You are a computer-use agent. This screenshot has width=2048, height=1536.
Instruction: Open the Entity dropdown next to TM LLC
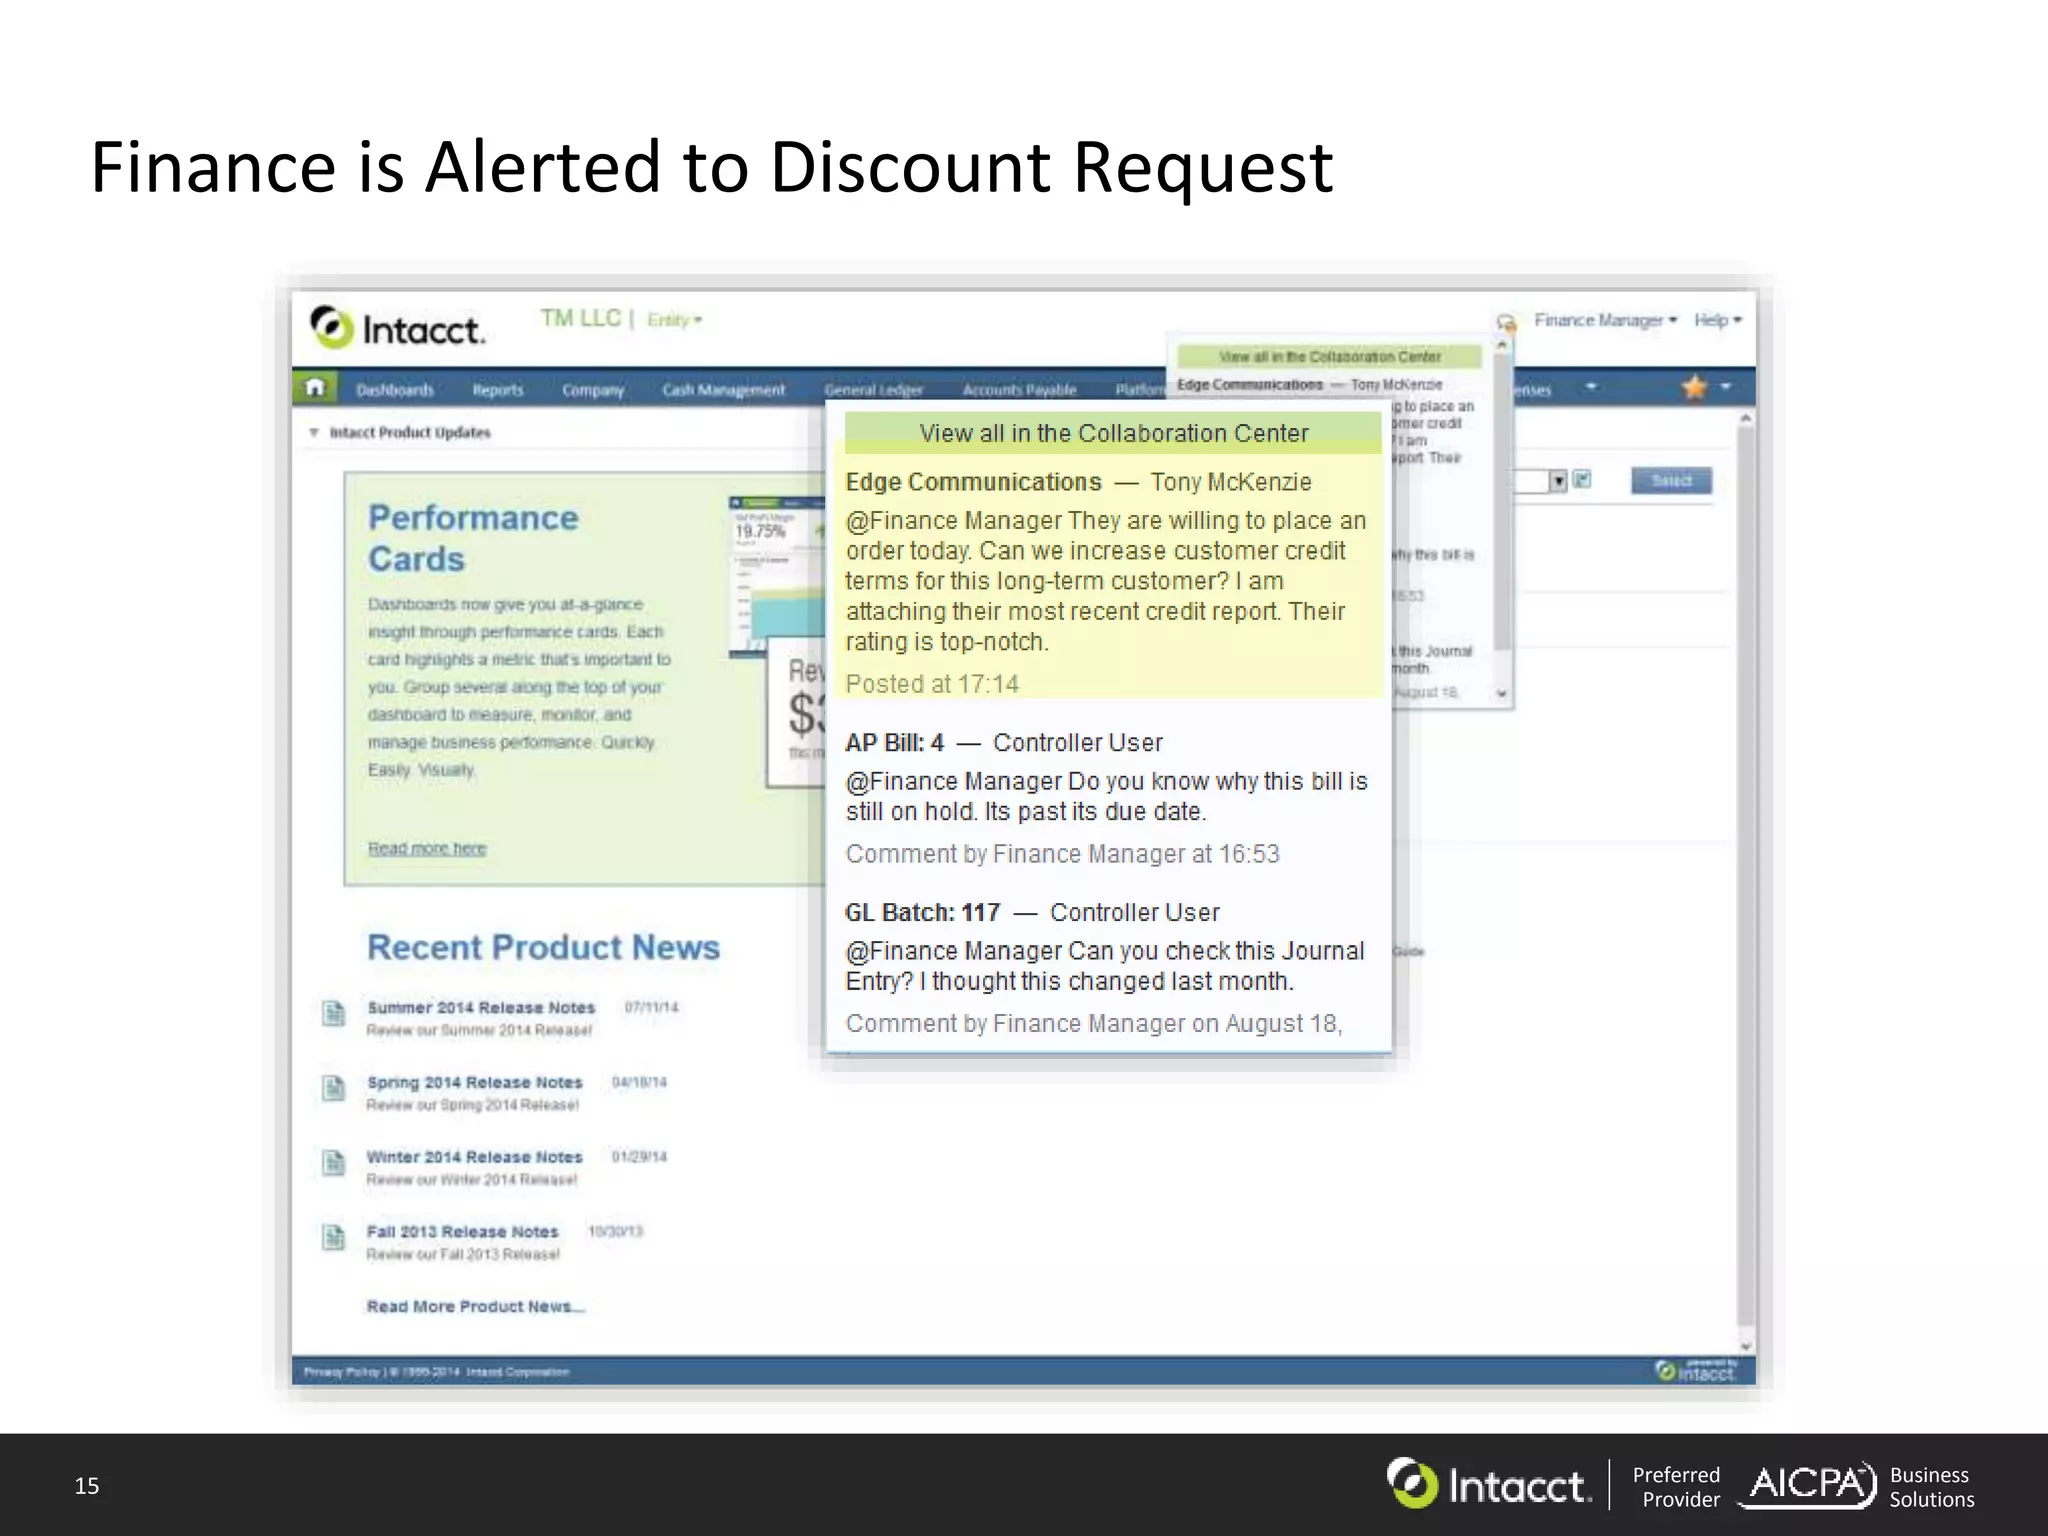[x=675, y=320]
